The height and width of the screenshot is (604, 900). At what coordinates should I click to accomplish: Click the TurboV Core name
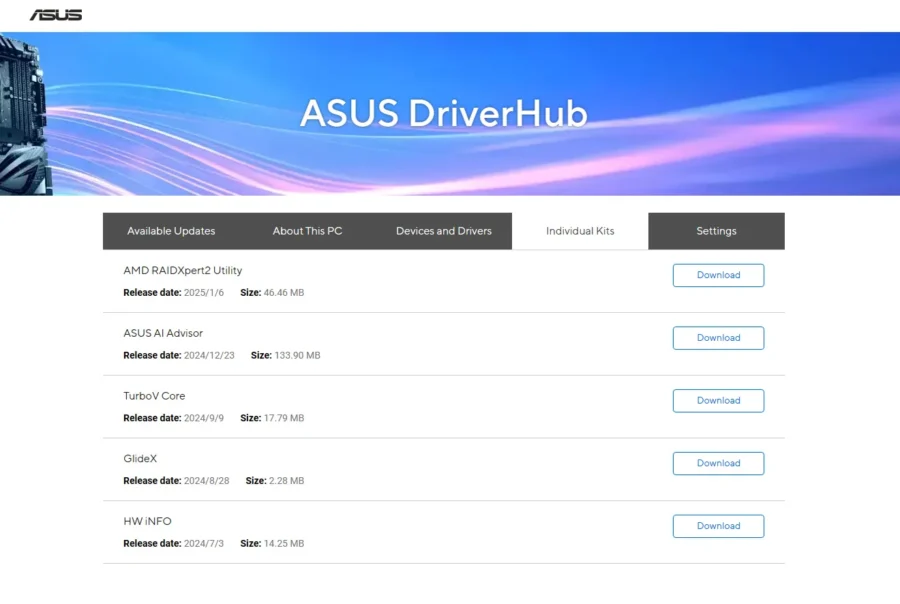(154, 396)
